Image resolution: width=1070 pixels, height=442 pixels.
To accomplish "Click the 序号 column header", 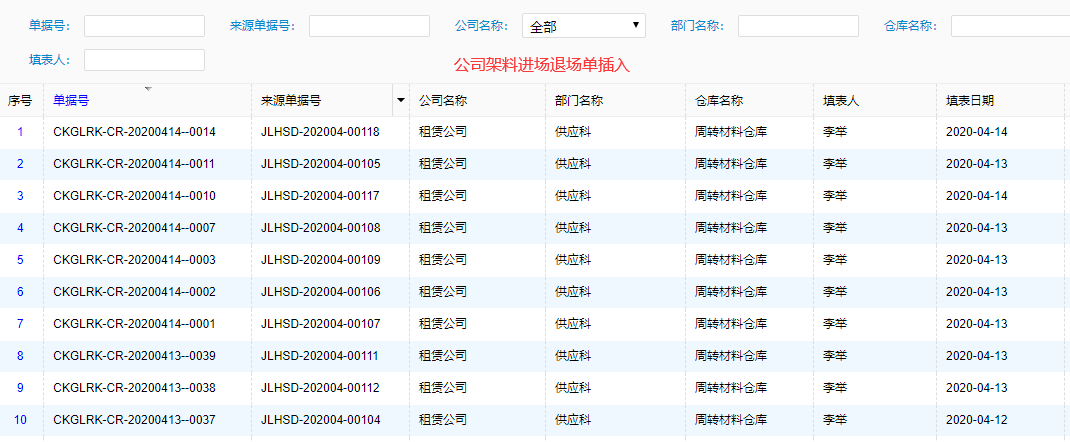I will (x=20, y=101).
